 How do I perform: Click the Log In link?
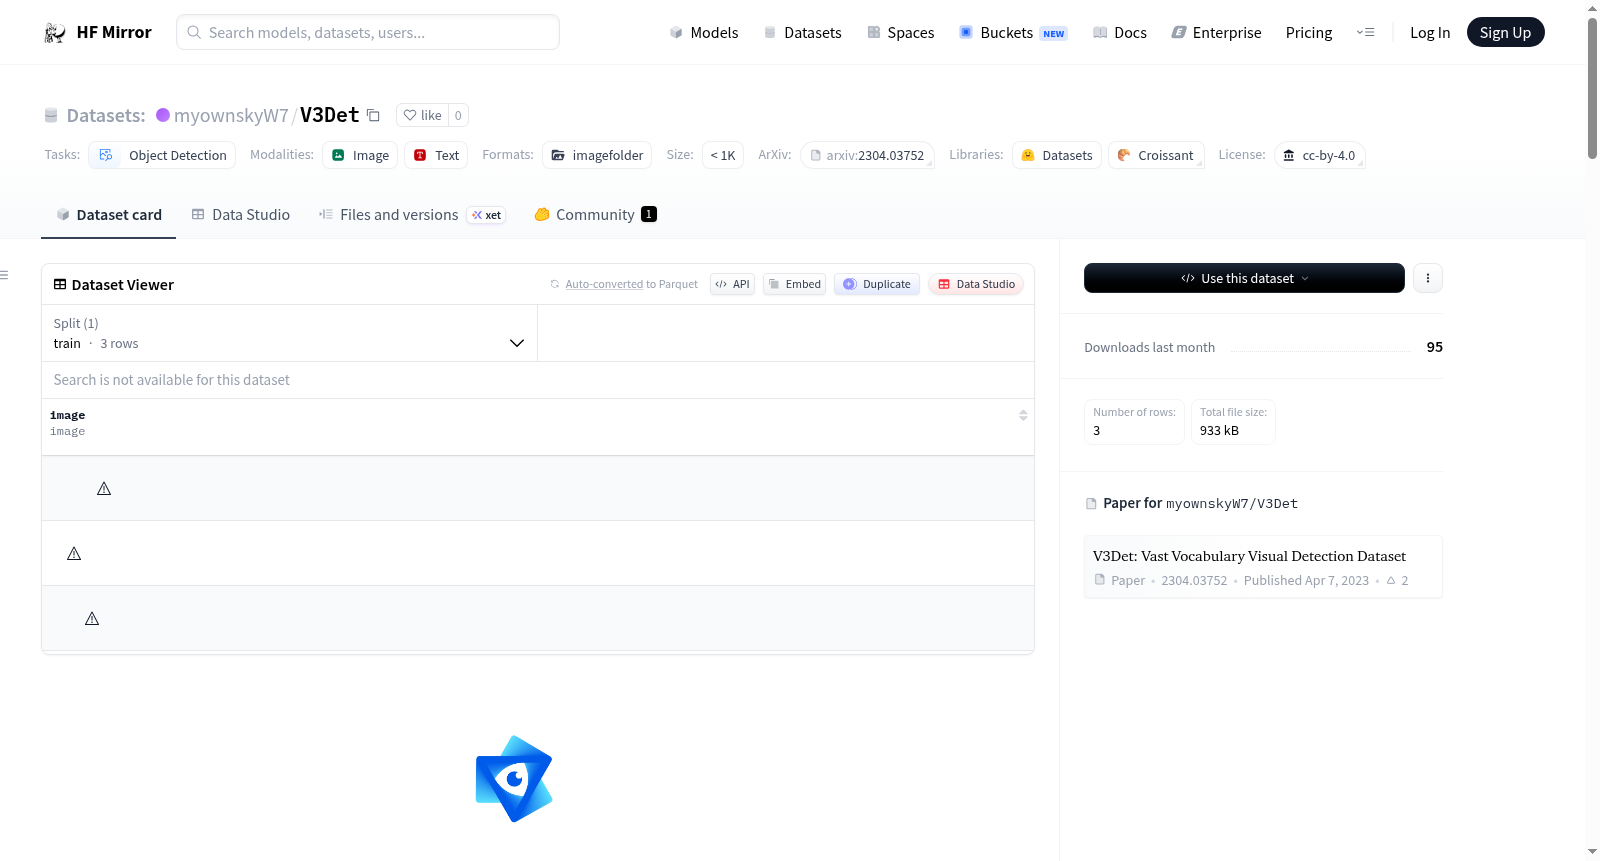click(x=1430, y=33)
